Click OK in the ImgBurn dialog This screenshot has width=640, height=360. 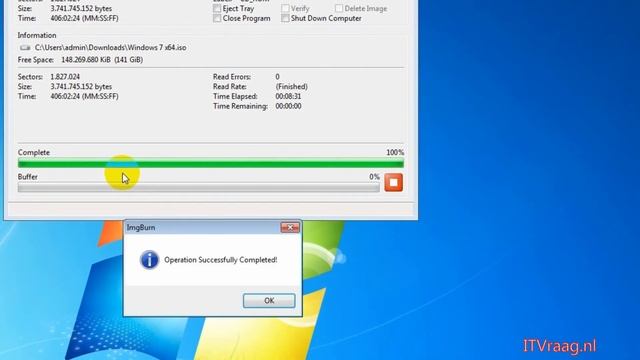click(x=269, y=301)
